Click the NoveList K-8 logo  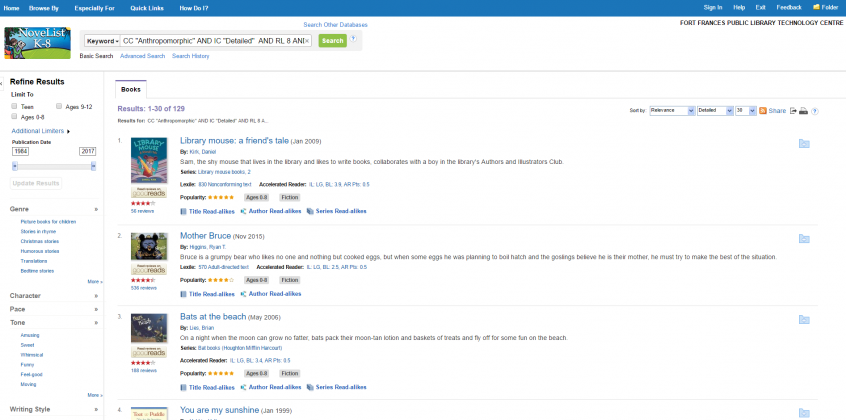37,44
